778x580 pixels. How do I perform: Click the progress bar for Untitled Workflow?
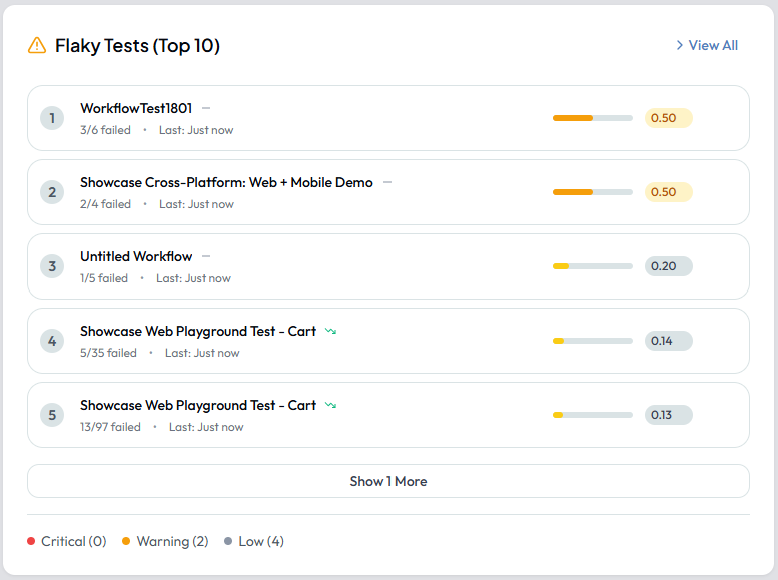tap(592, 266)
